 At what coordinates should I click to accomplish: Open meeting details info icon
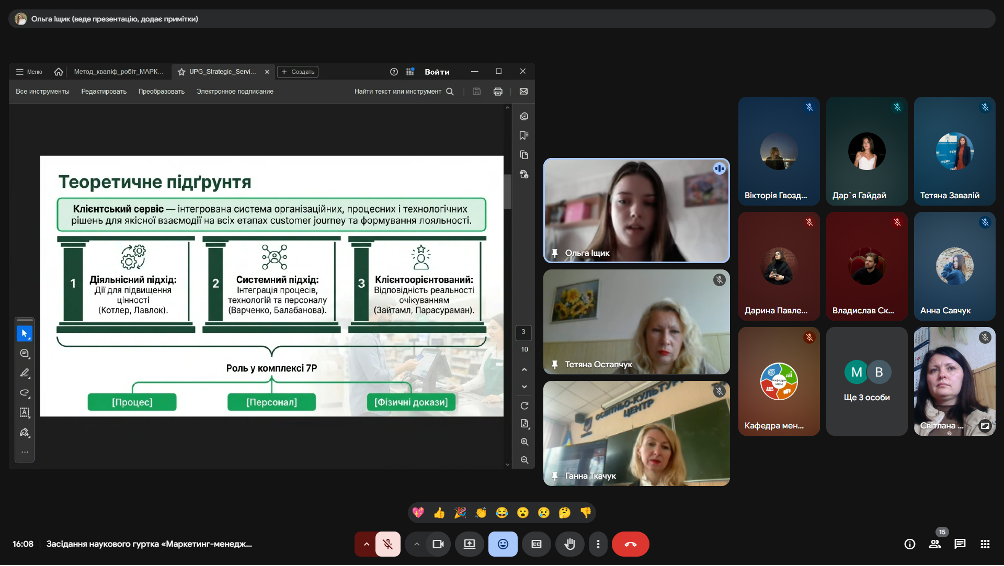(x=909, y=544)
